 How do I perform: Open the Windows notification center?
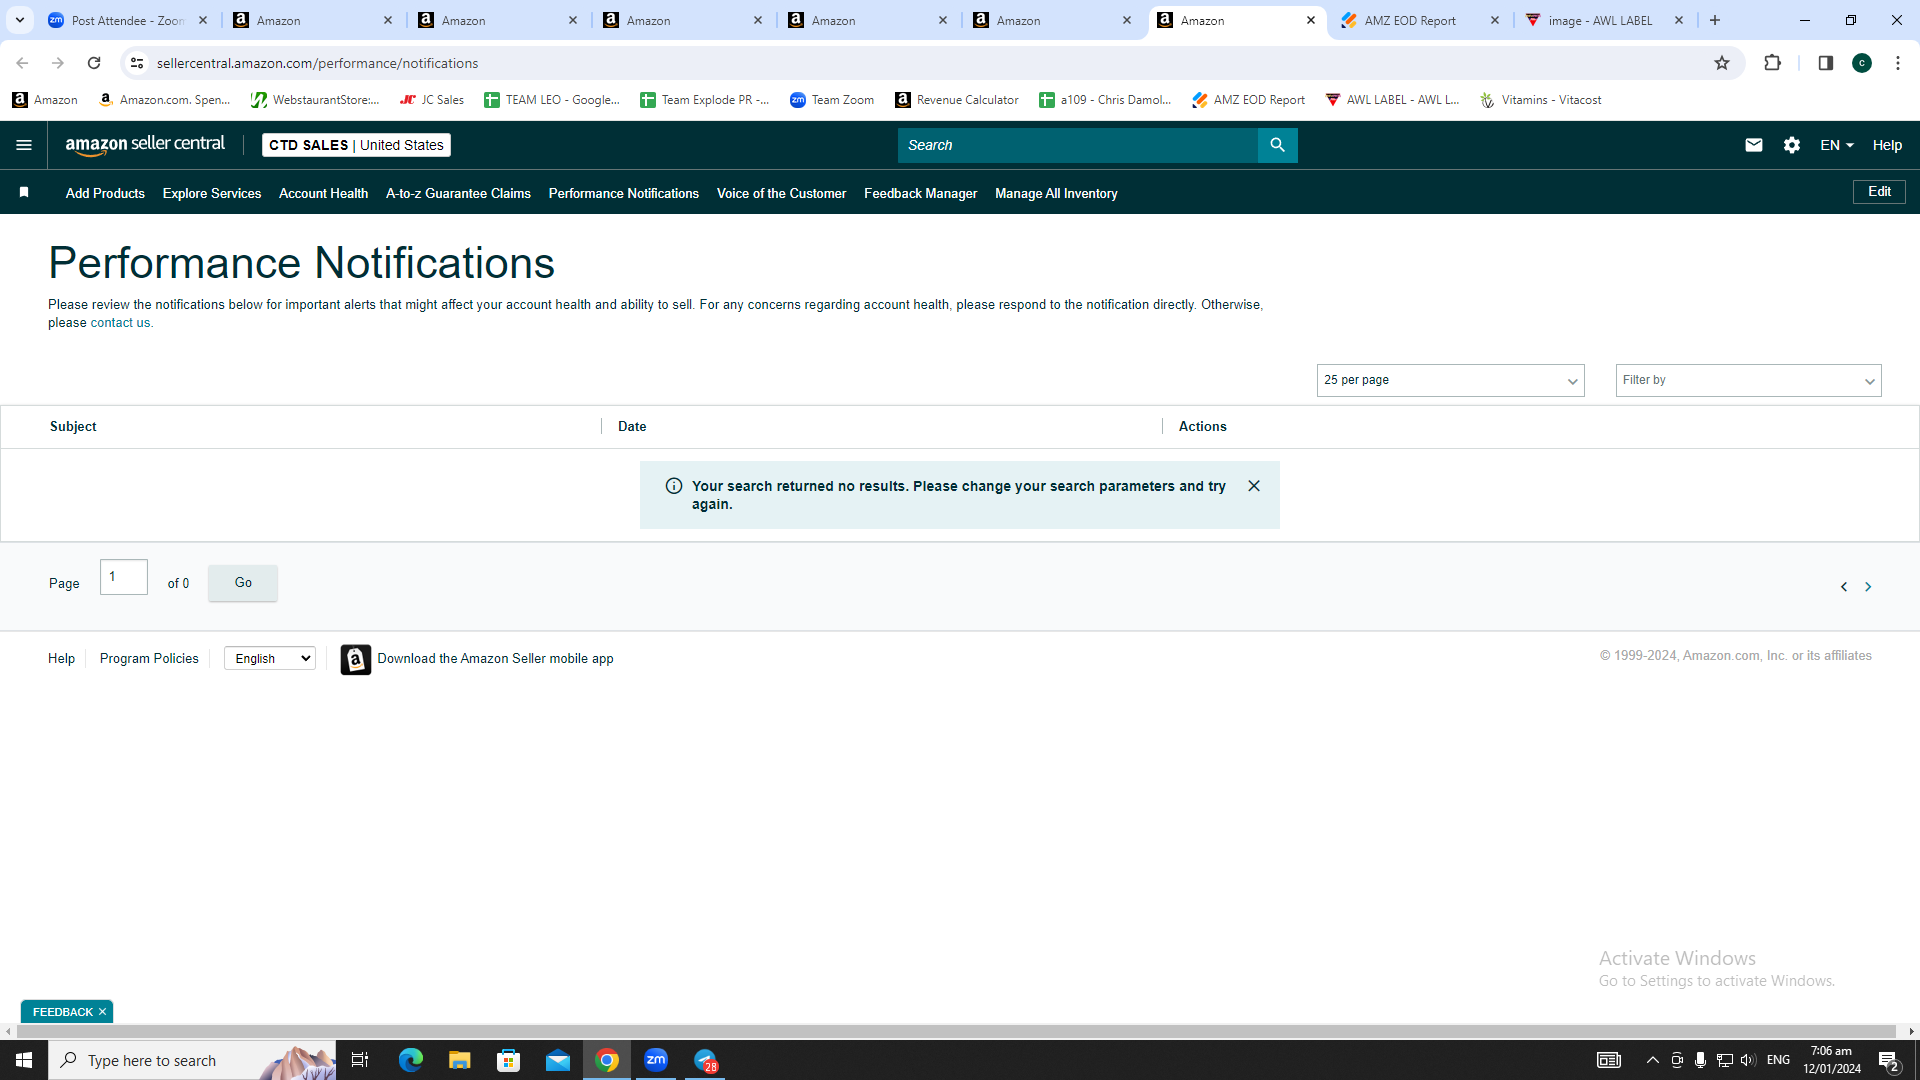(1889, 1060)
